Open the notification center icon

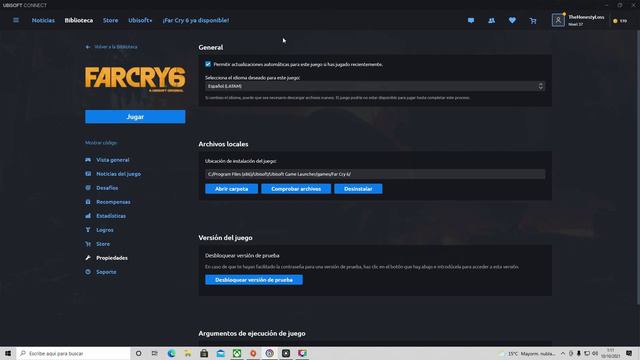tap(629, 353)
